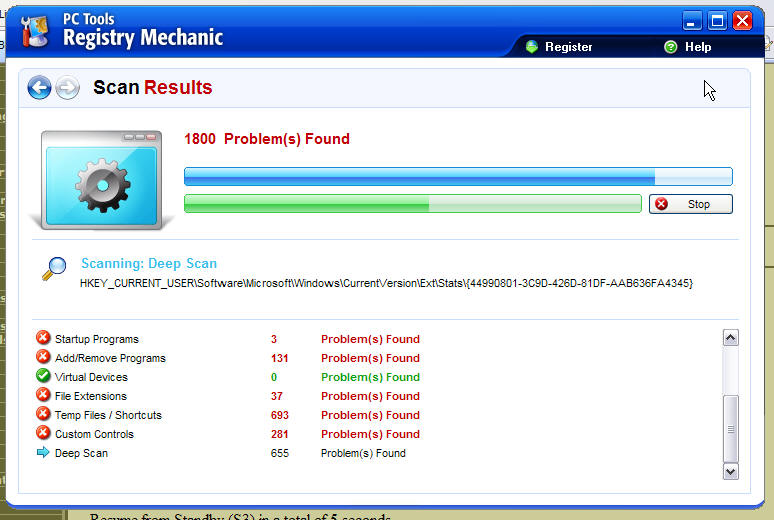This screenshot has width=774, height=520.
Task: Select the Deep Scan row label
Action: pos(81,453)
